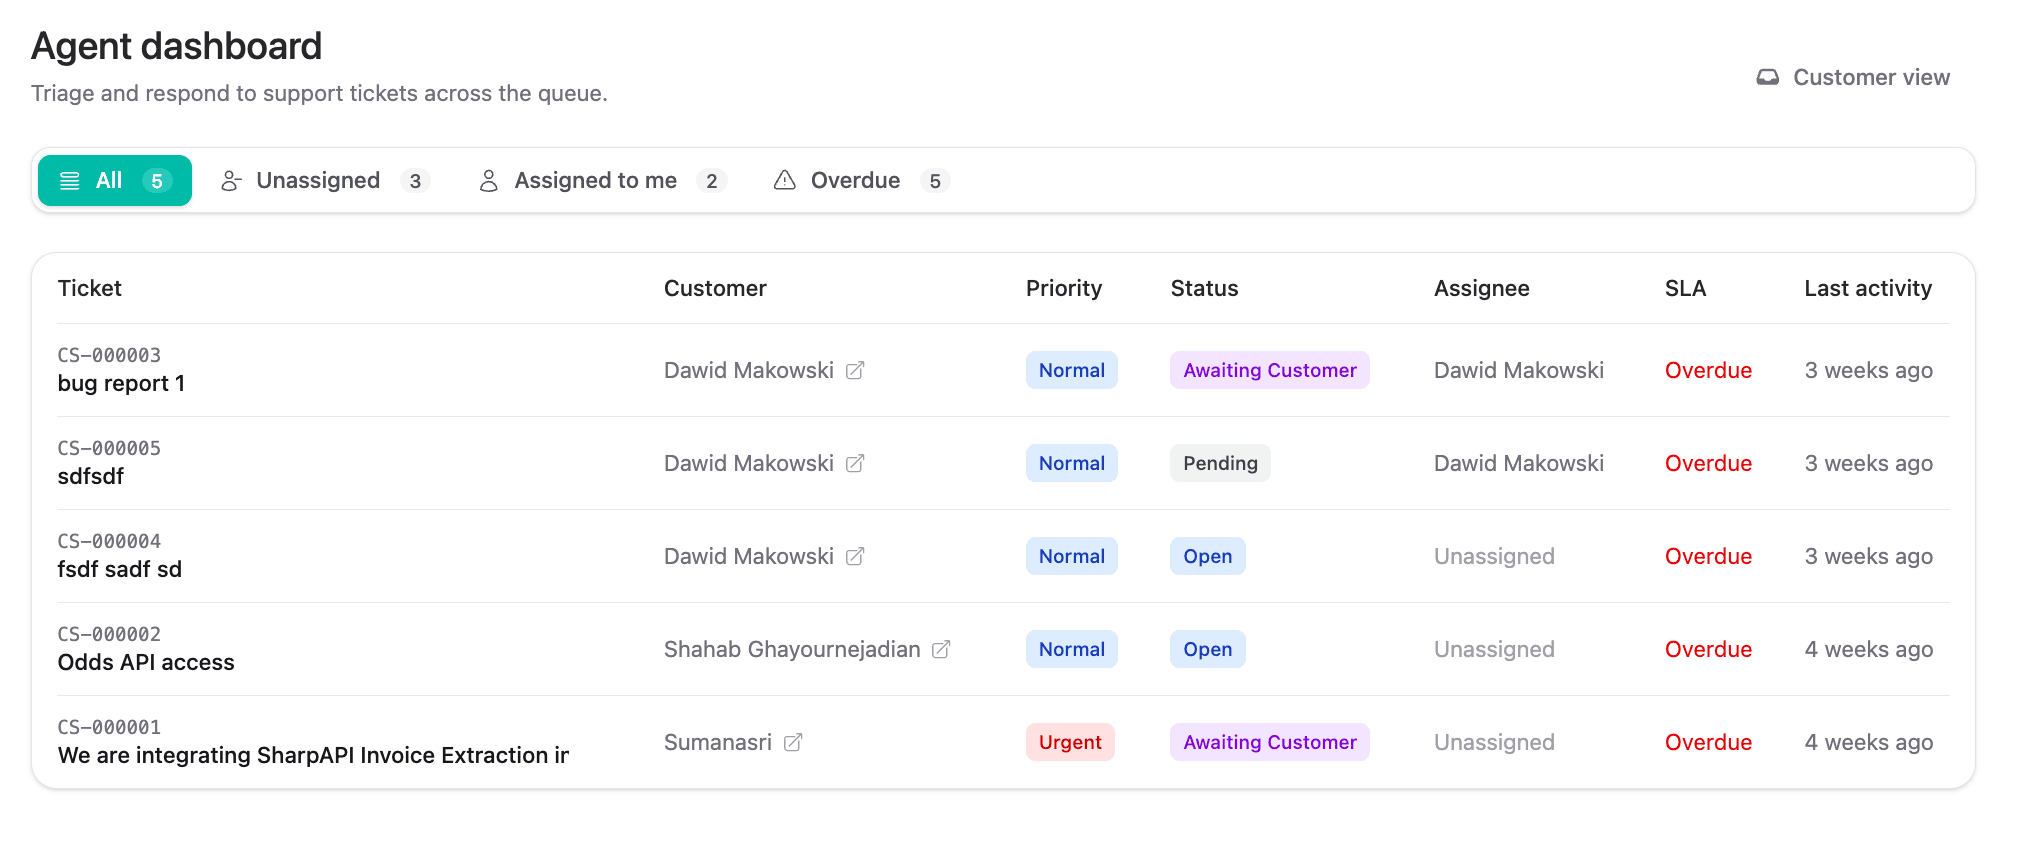The height and width of the screenshot is (846, 2032).
Task: Click customer Dawid Makowski in CS-000003 row
Action: (x=749, y=371)
